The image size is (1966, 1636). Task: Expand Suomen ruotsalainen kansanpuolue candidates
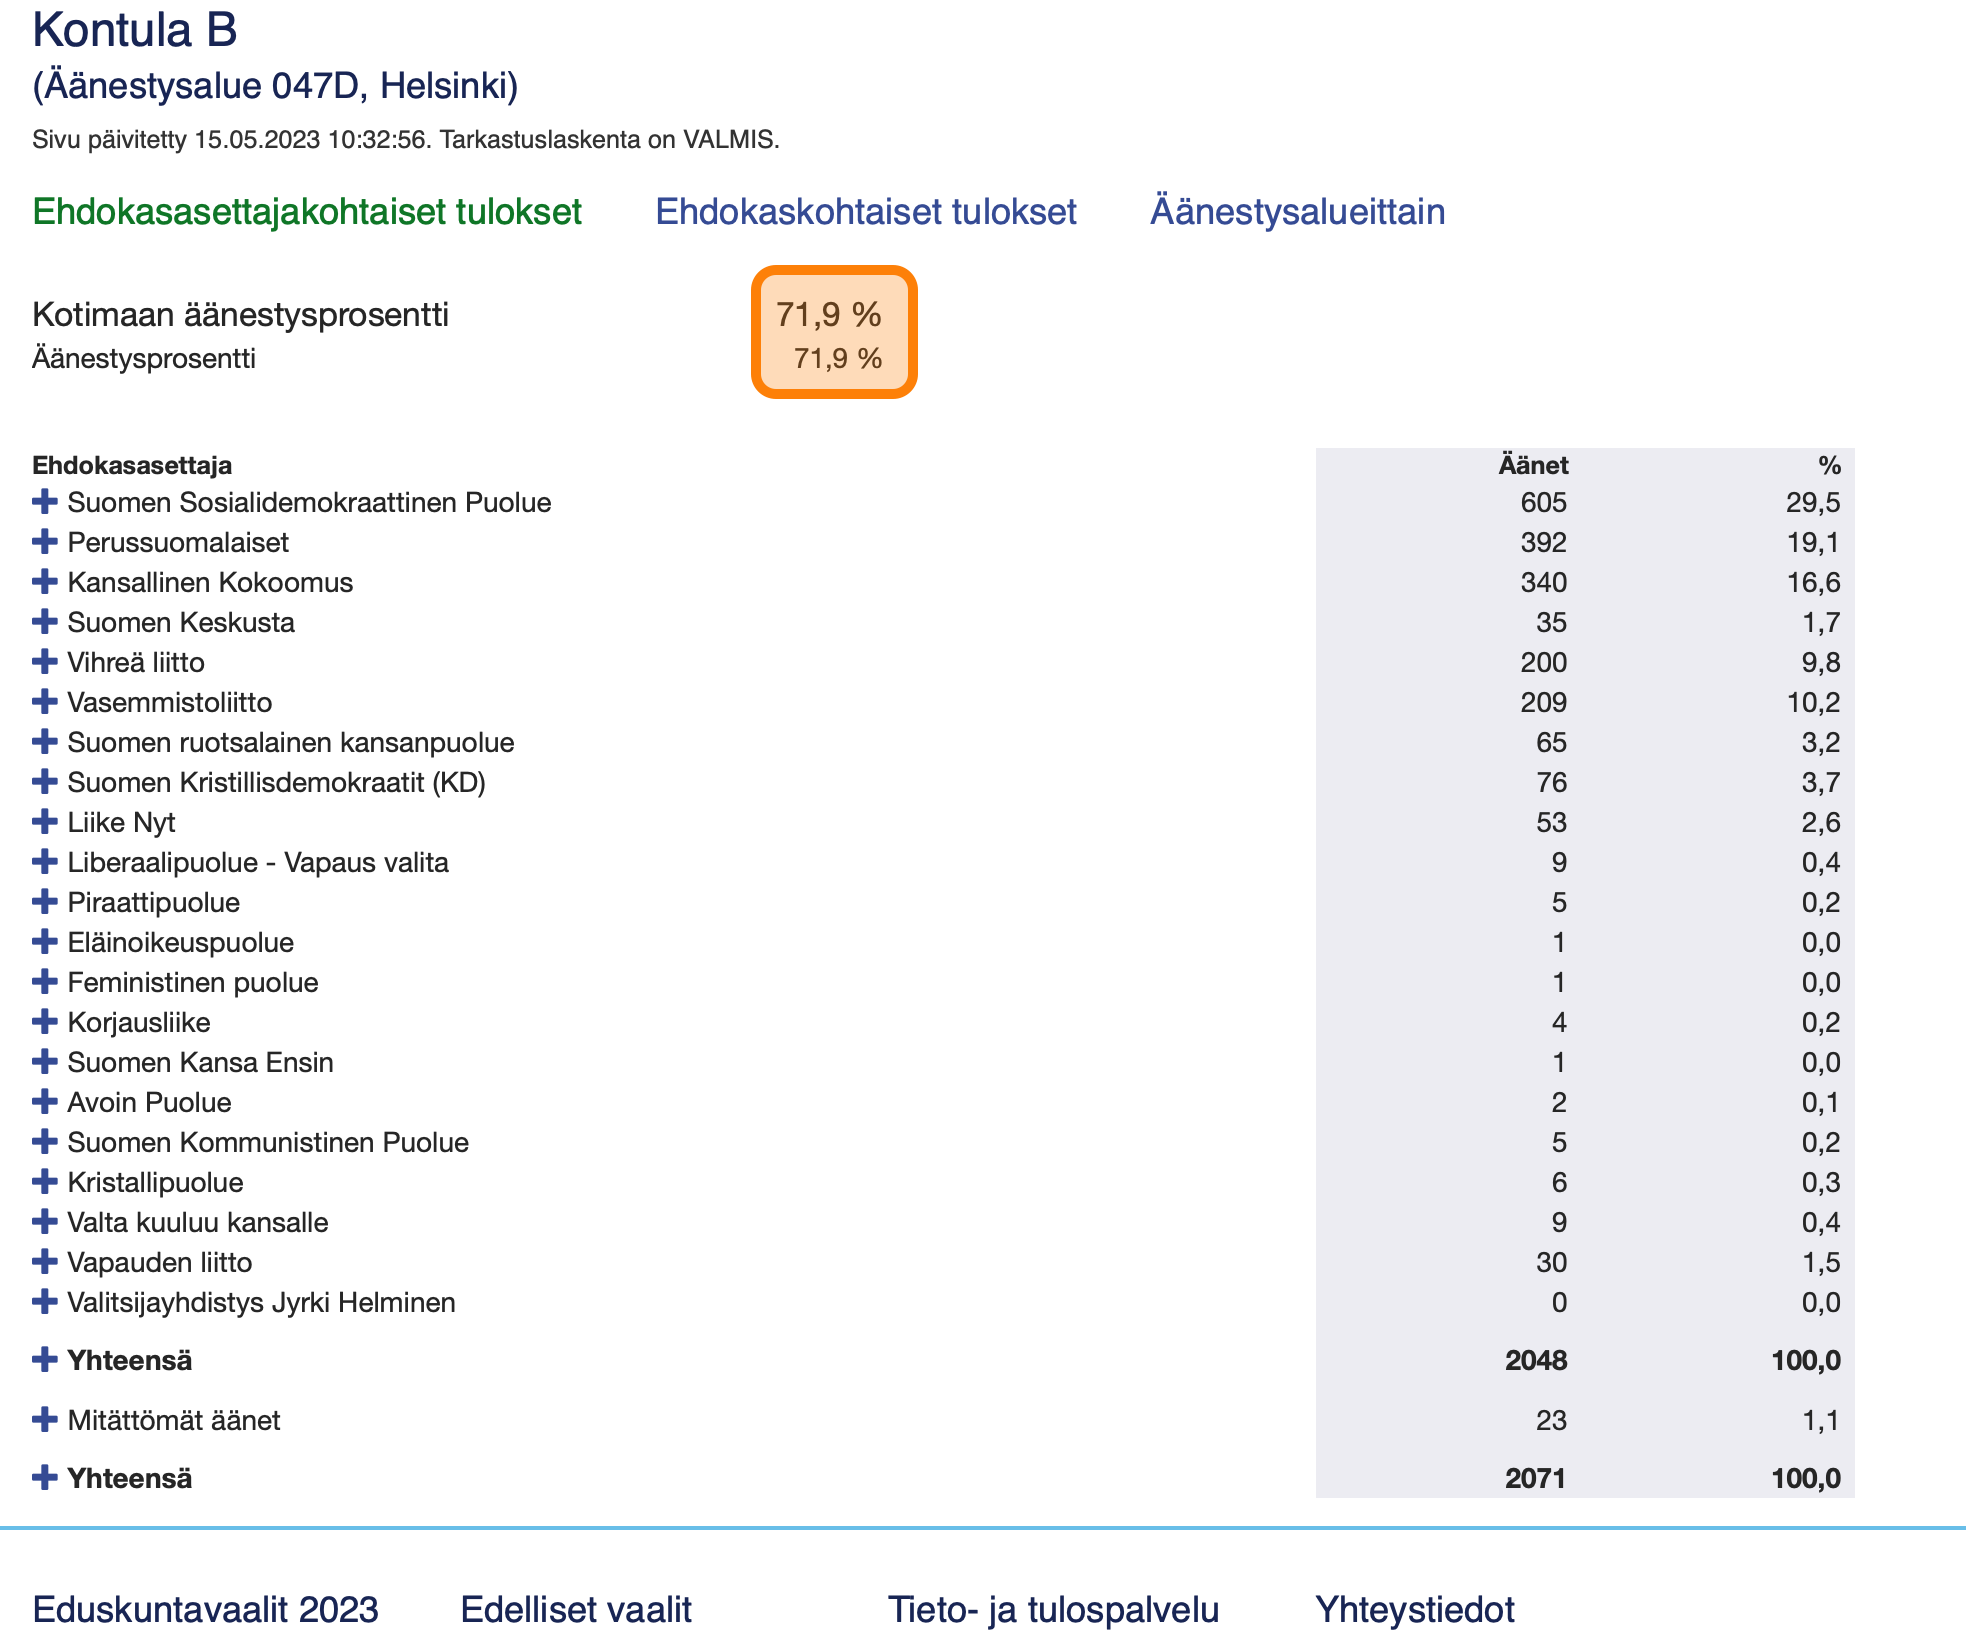(44, 741)
